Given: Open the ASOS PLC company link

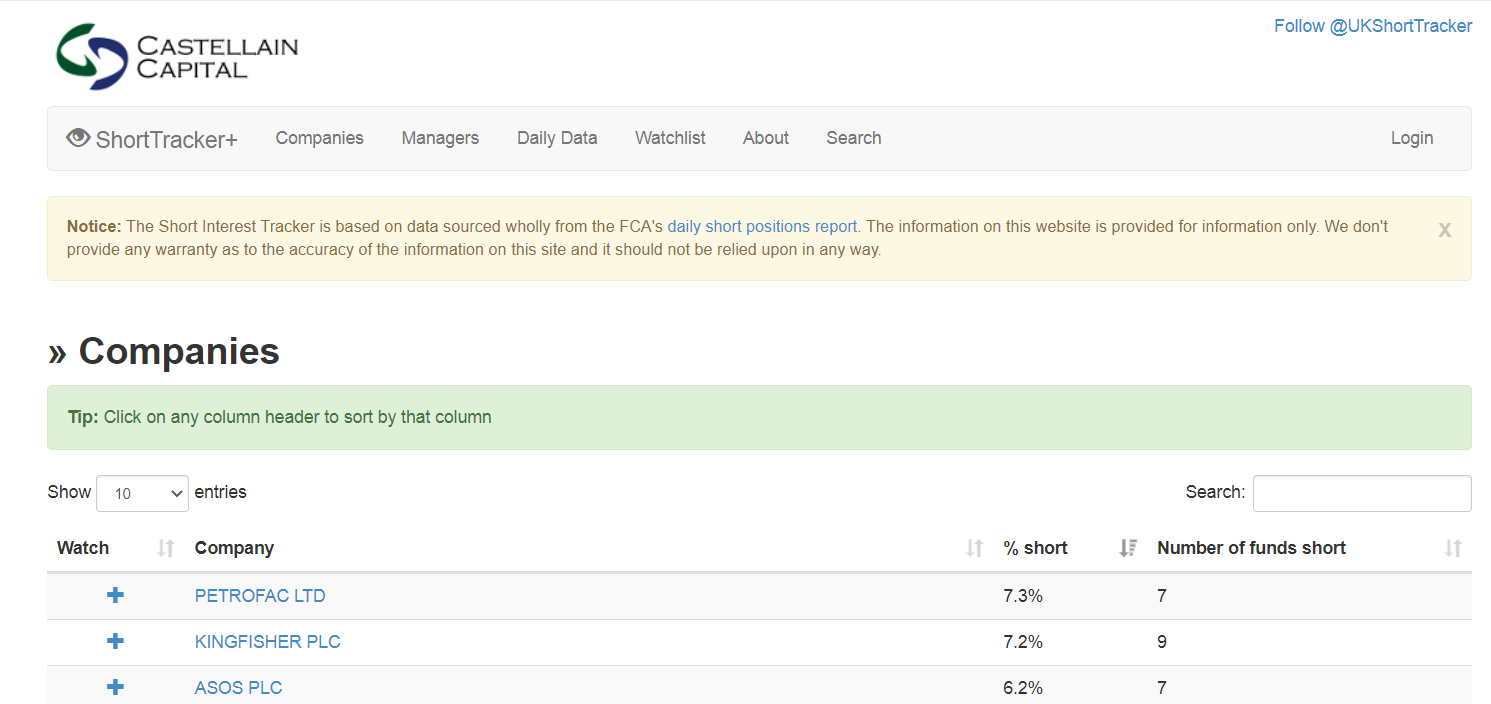Looking at the screenshot, I should click(x=239, y=688).
